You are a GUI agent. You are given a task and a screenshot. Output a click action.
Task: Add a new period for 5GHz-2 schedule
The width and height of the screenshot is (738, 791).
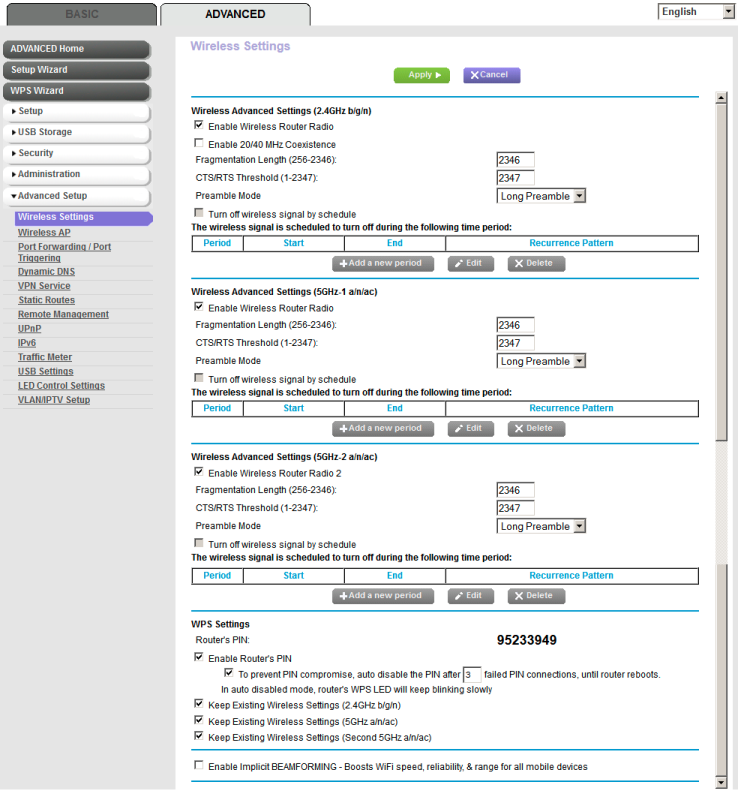[x=383, y=596]
